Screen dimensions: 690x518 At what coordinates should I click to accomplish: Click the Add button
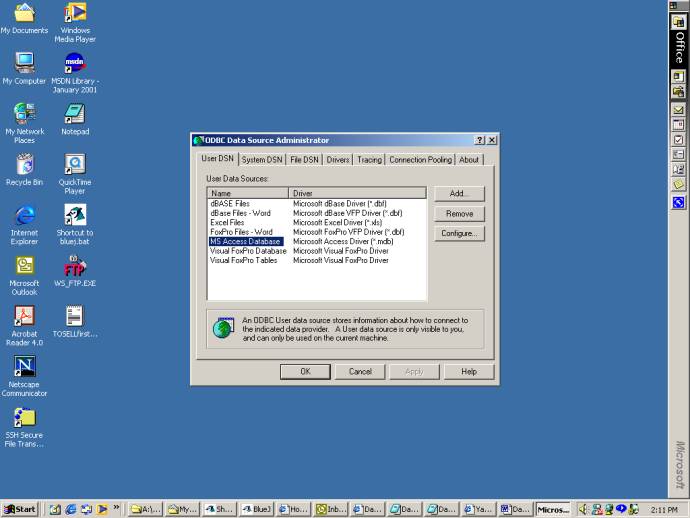(459, 194)
